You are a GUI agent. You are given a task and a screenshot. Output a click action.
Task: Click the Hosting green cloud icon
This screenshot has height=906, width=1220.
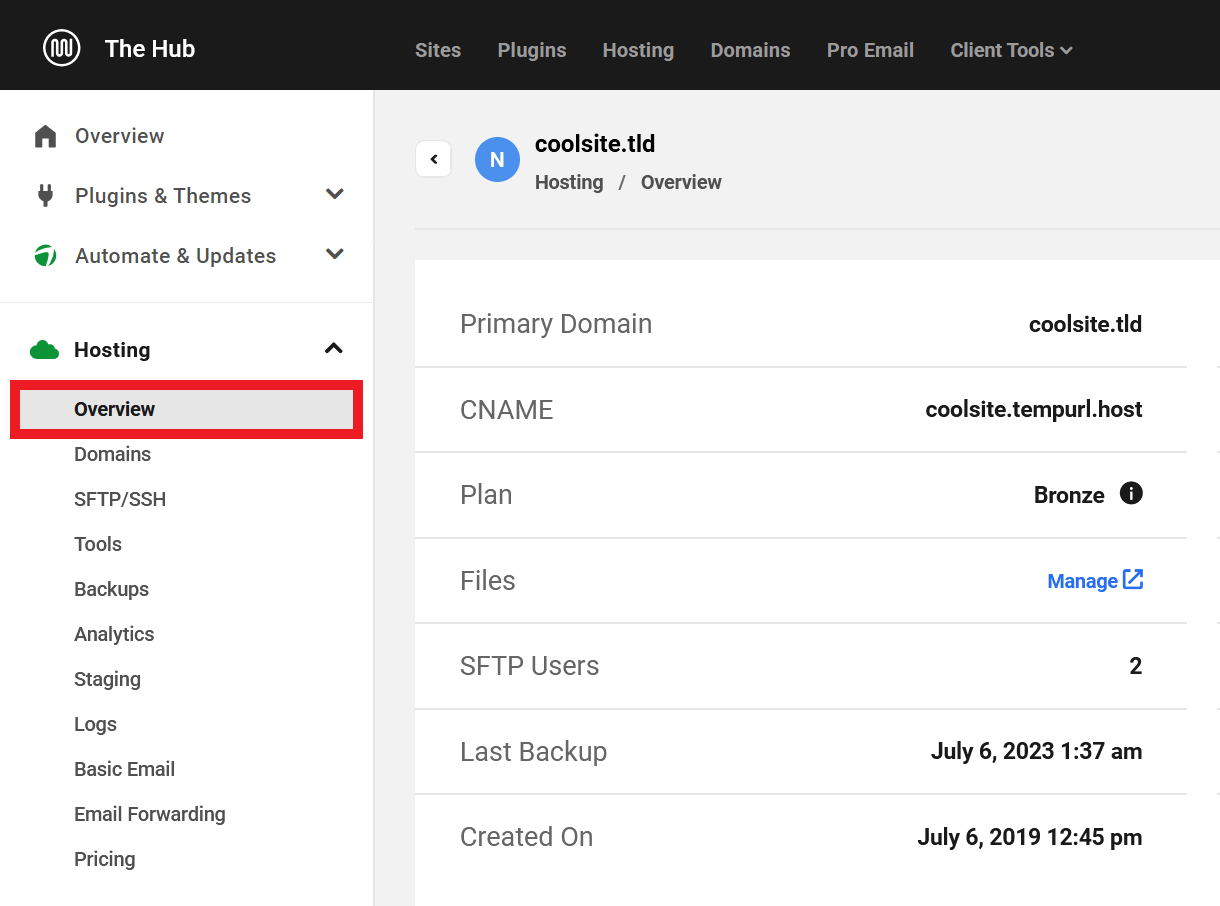pyautogui.click(x=45, y=350)
